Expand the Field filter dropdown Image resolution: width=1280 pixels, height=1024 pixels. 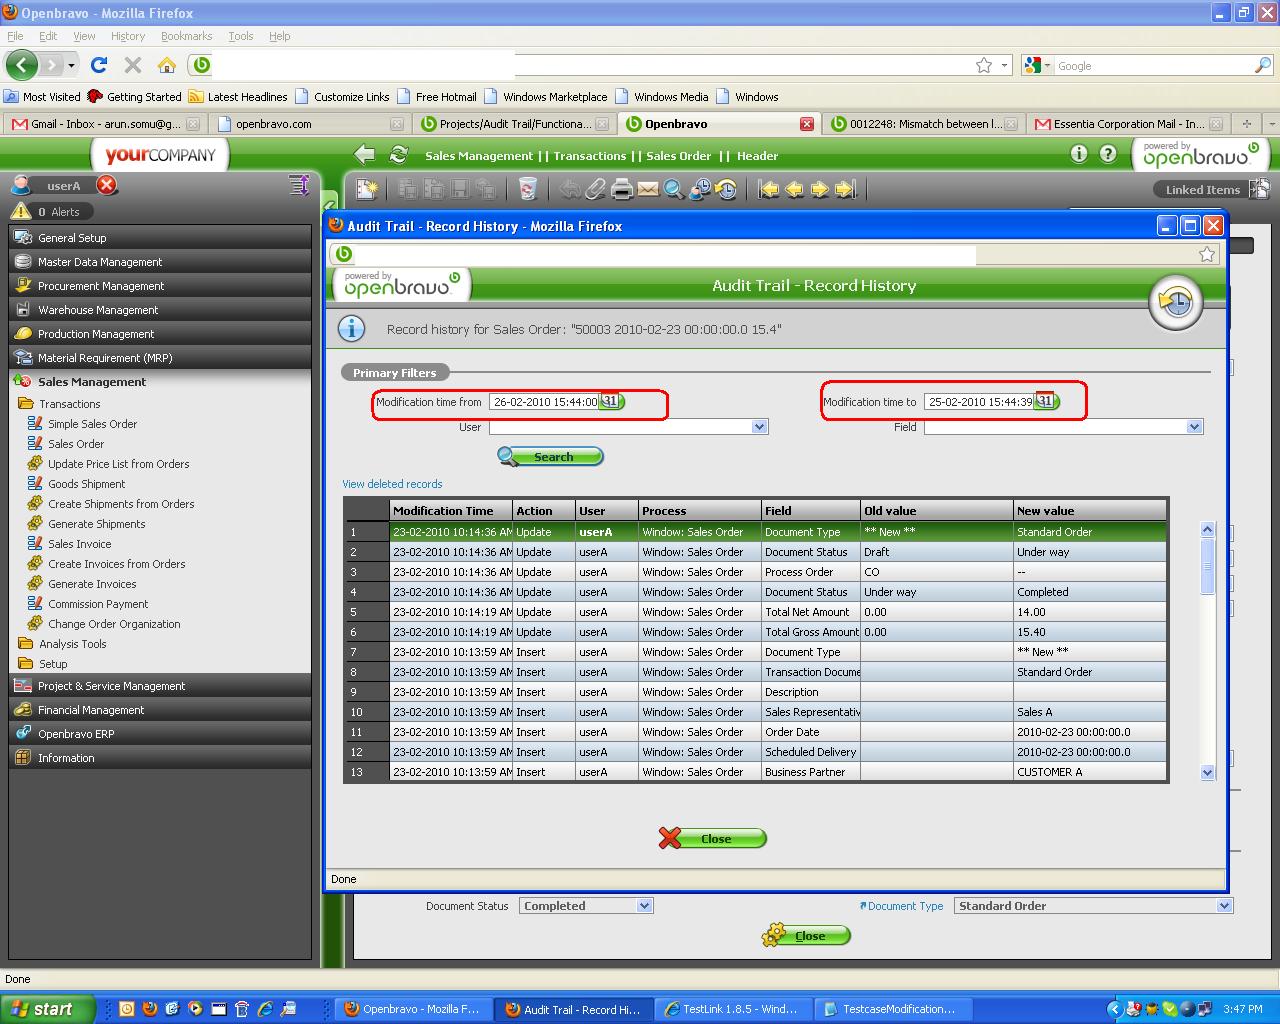pyautogui.click(x=1194, y=427)
